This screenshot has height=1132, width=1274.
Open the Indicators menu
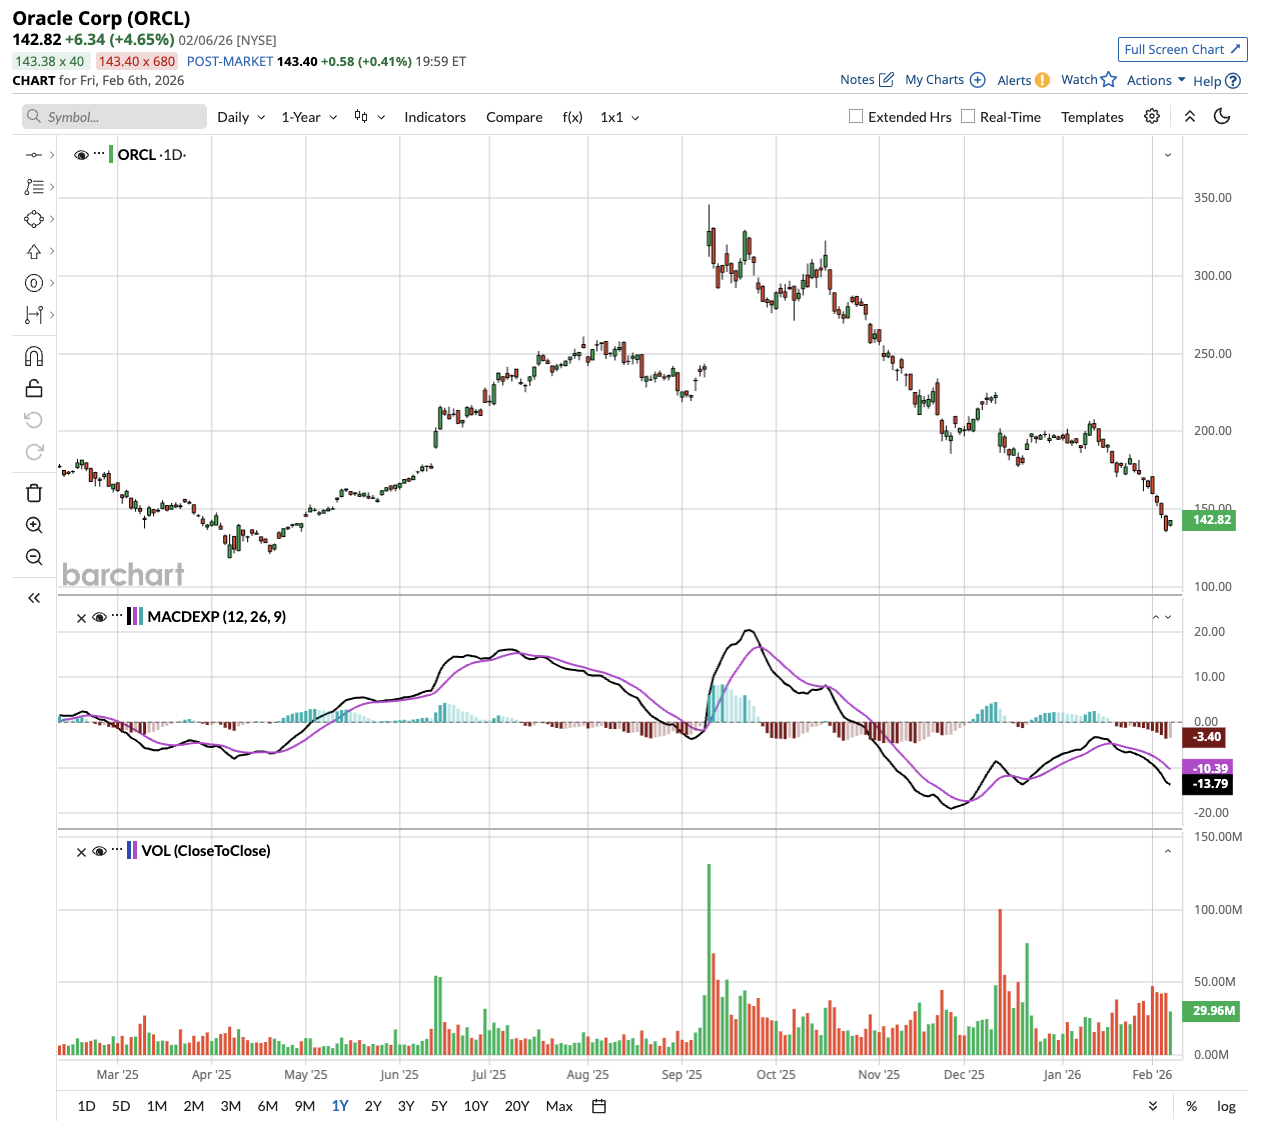coord(435,117)
